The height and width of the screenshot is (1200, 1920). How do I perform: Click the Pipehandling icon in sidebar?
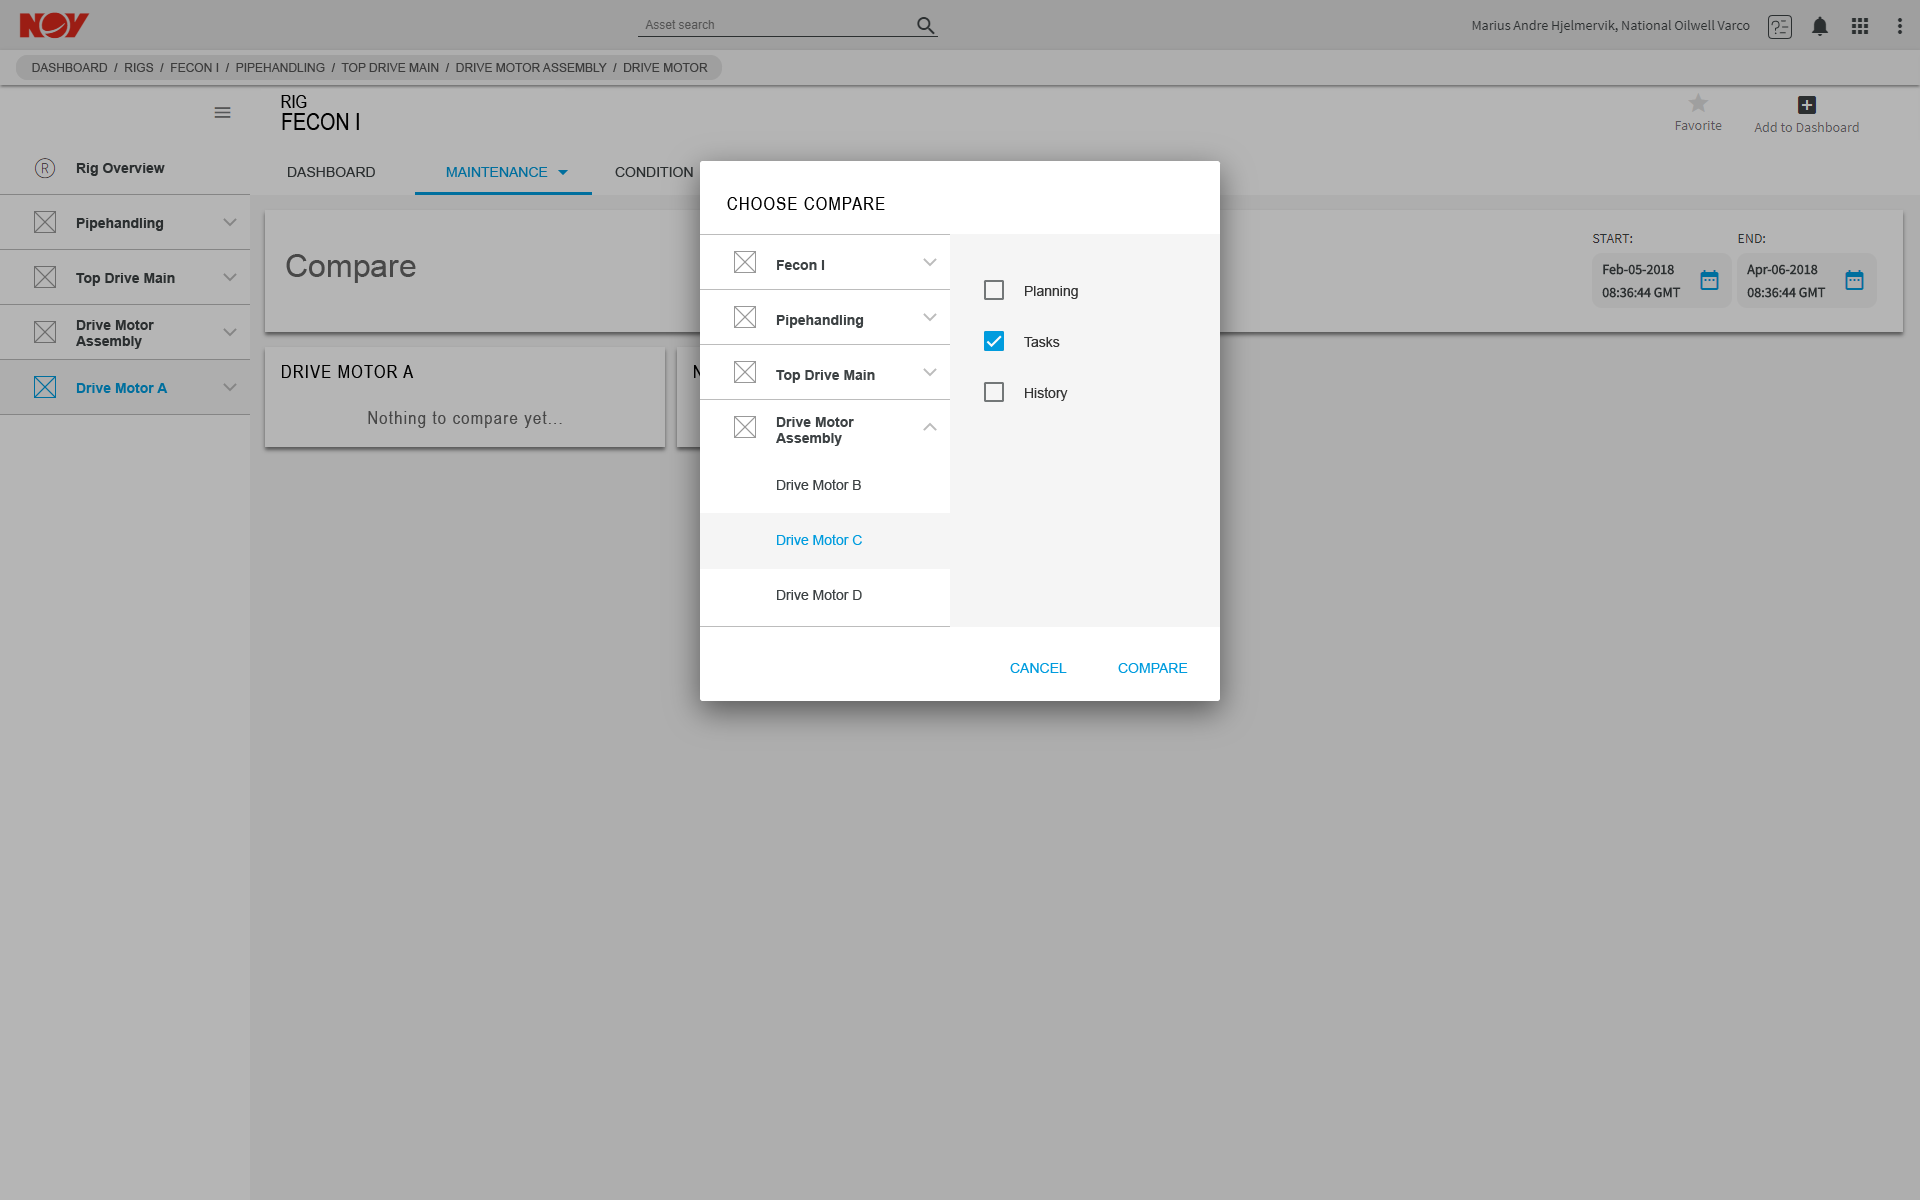click(x=45, y=222)
